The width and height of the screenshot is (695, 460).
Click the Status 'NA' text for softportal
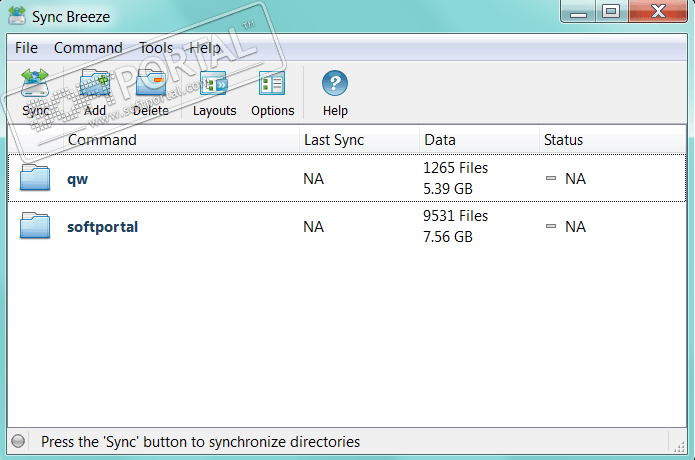(575, 227)
